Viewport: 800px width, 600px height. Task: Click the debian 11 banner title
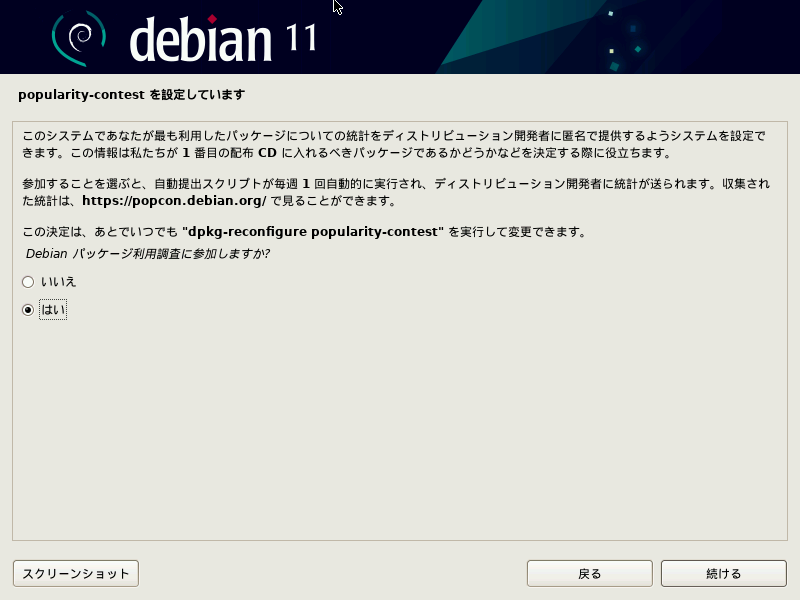click(223, 39)
